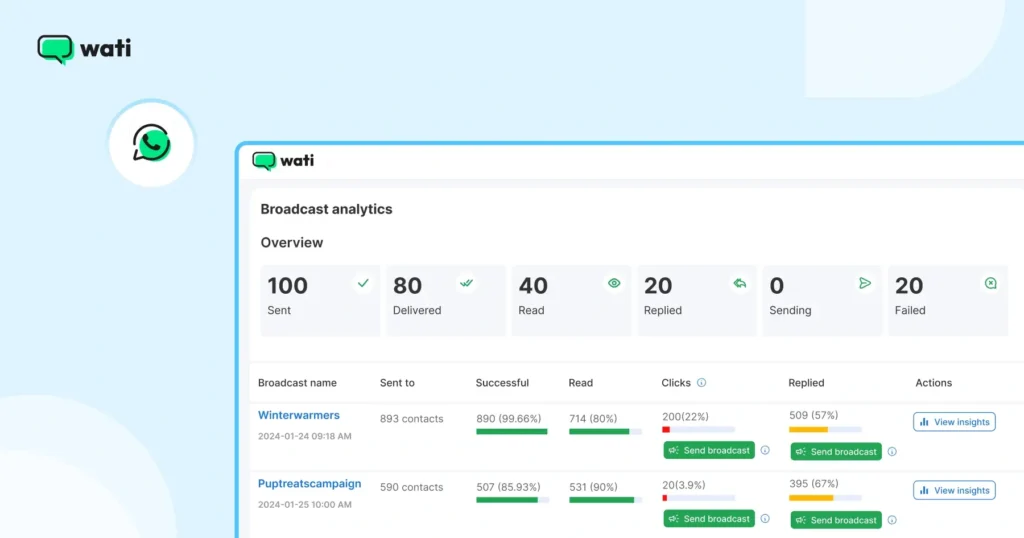The image size is (1024, 538).
Task: Click the wati logo in the dashboard header
Action: pyautogui.click(x=283, y=161)
